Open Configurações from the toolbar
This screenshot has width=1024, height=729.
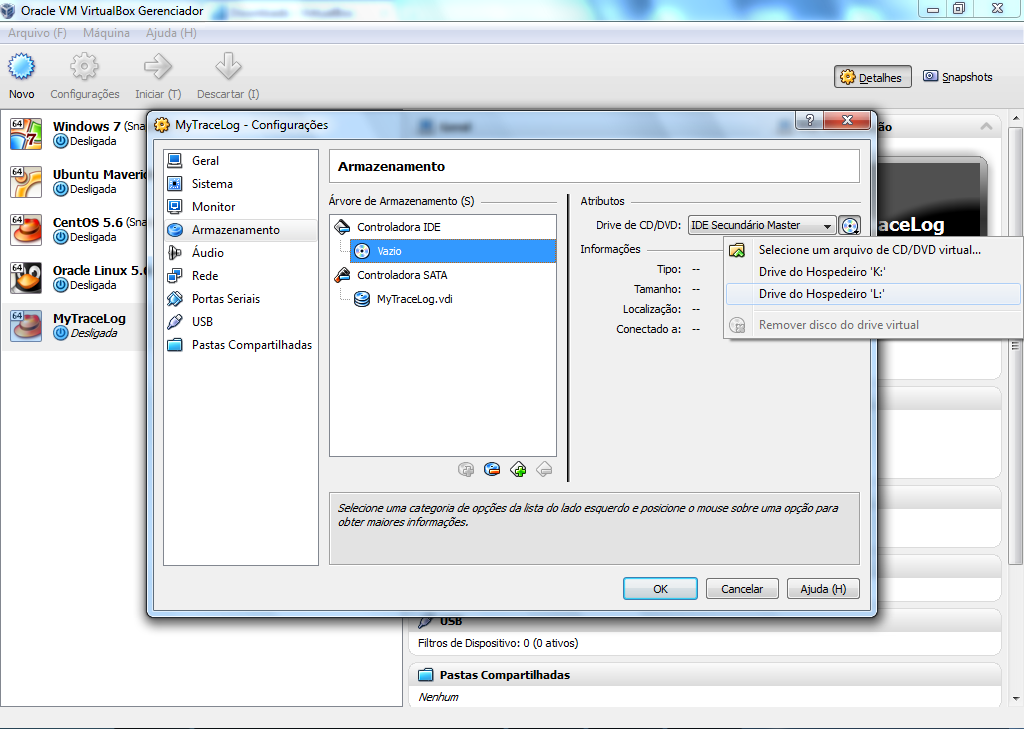[x=84, y=70]
